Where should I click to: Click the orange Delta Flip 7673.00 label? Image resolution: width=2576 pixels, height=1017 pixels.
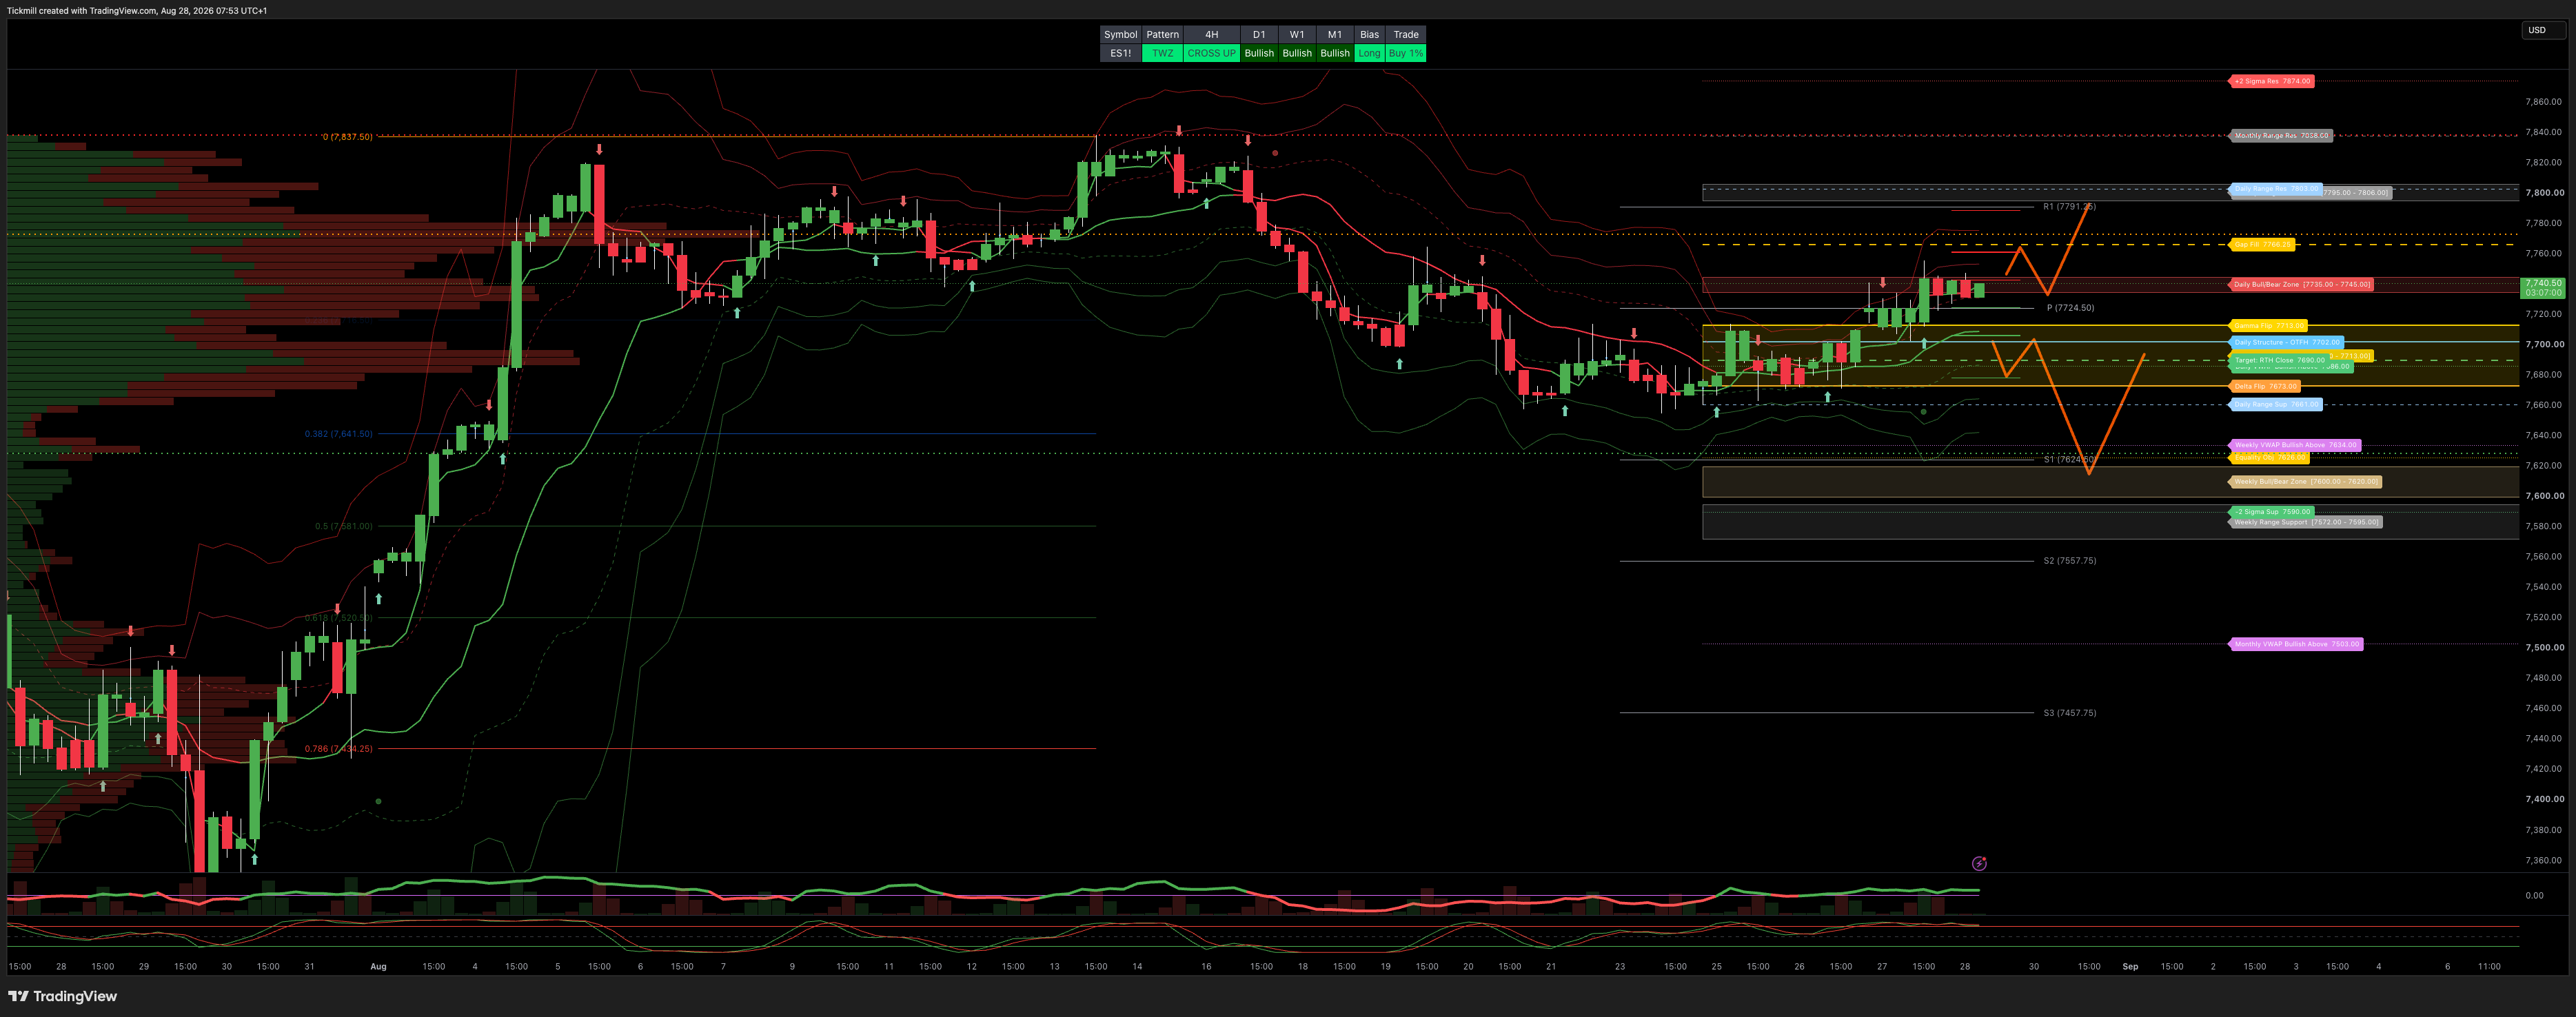click(x=2265, y=386)
